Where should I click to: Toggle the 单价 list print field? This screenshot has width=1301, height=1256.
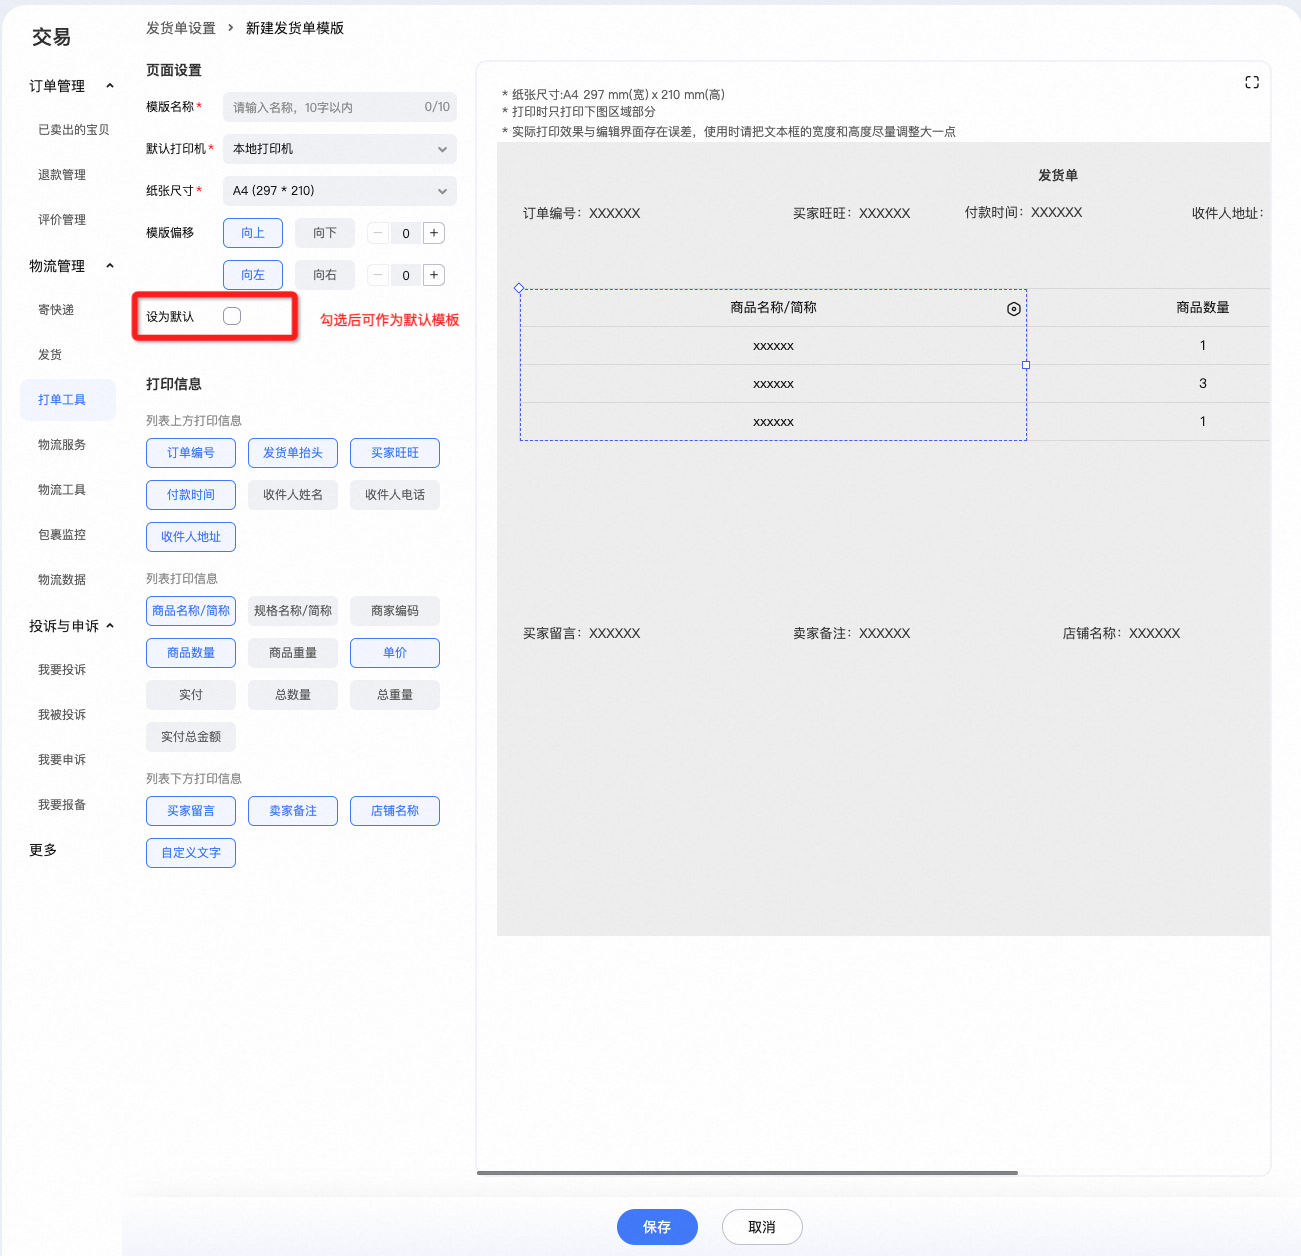pyautogui.click(x=395, y=653)
